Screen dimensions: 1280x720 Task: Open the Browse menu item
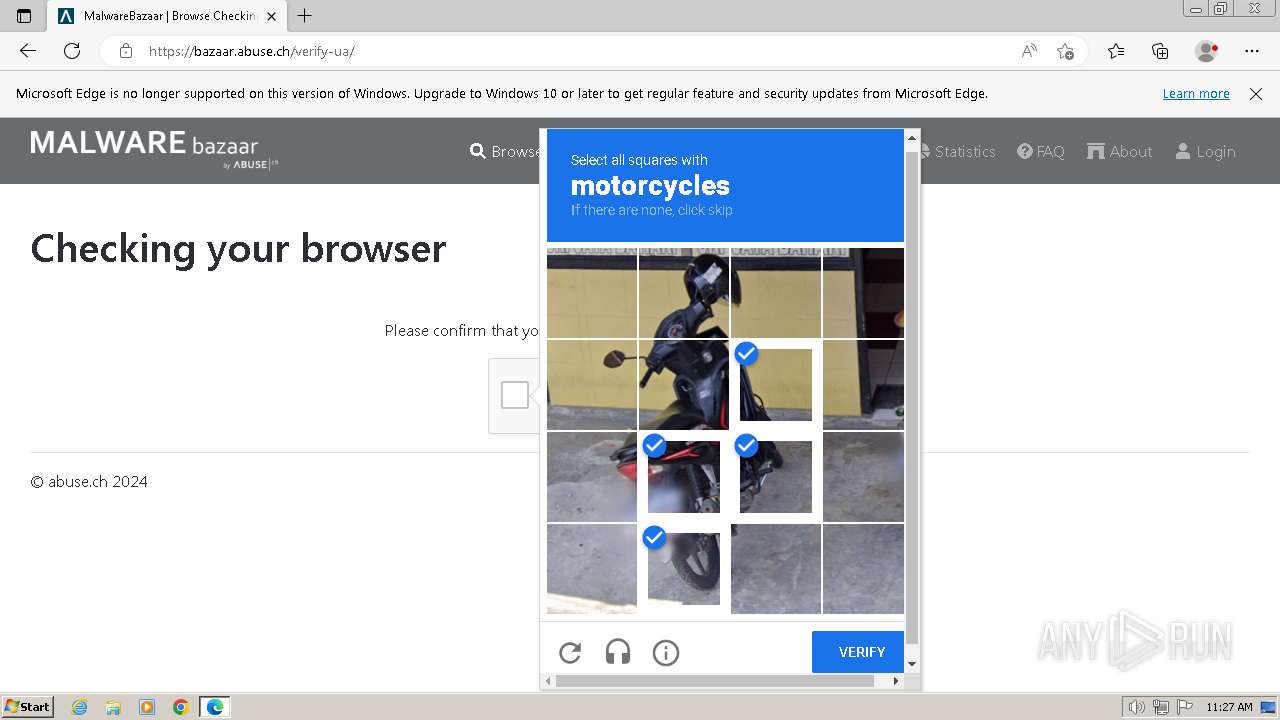505,151
